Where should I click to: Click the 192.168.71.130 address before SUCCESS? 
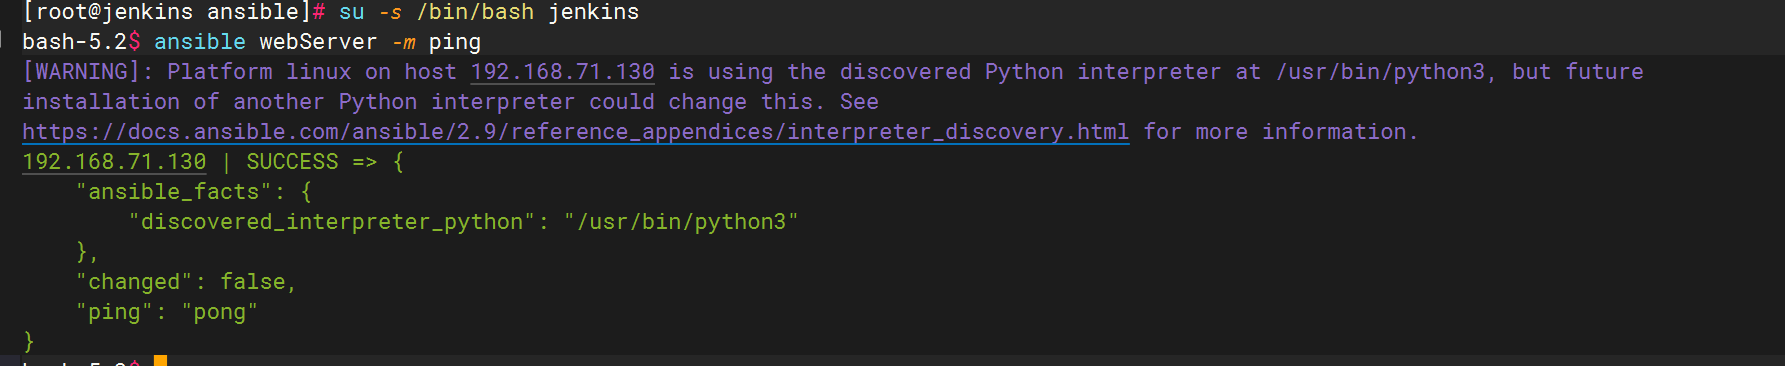pos(114,162)
